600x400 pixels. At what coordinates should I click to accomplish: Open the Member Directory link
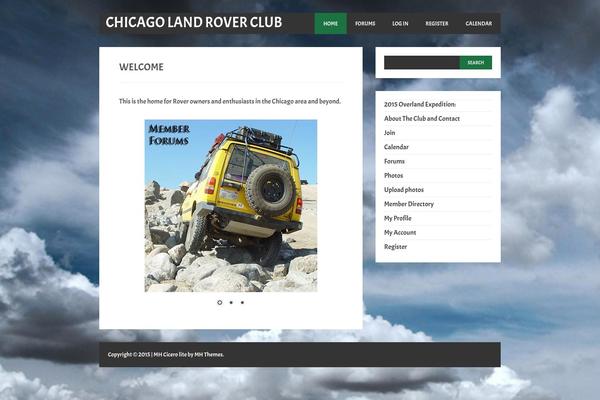click(x=409, y=204)
